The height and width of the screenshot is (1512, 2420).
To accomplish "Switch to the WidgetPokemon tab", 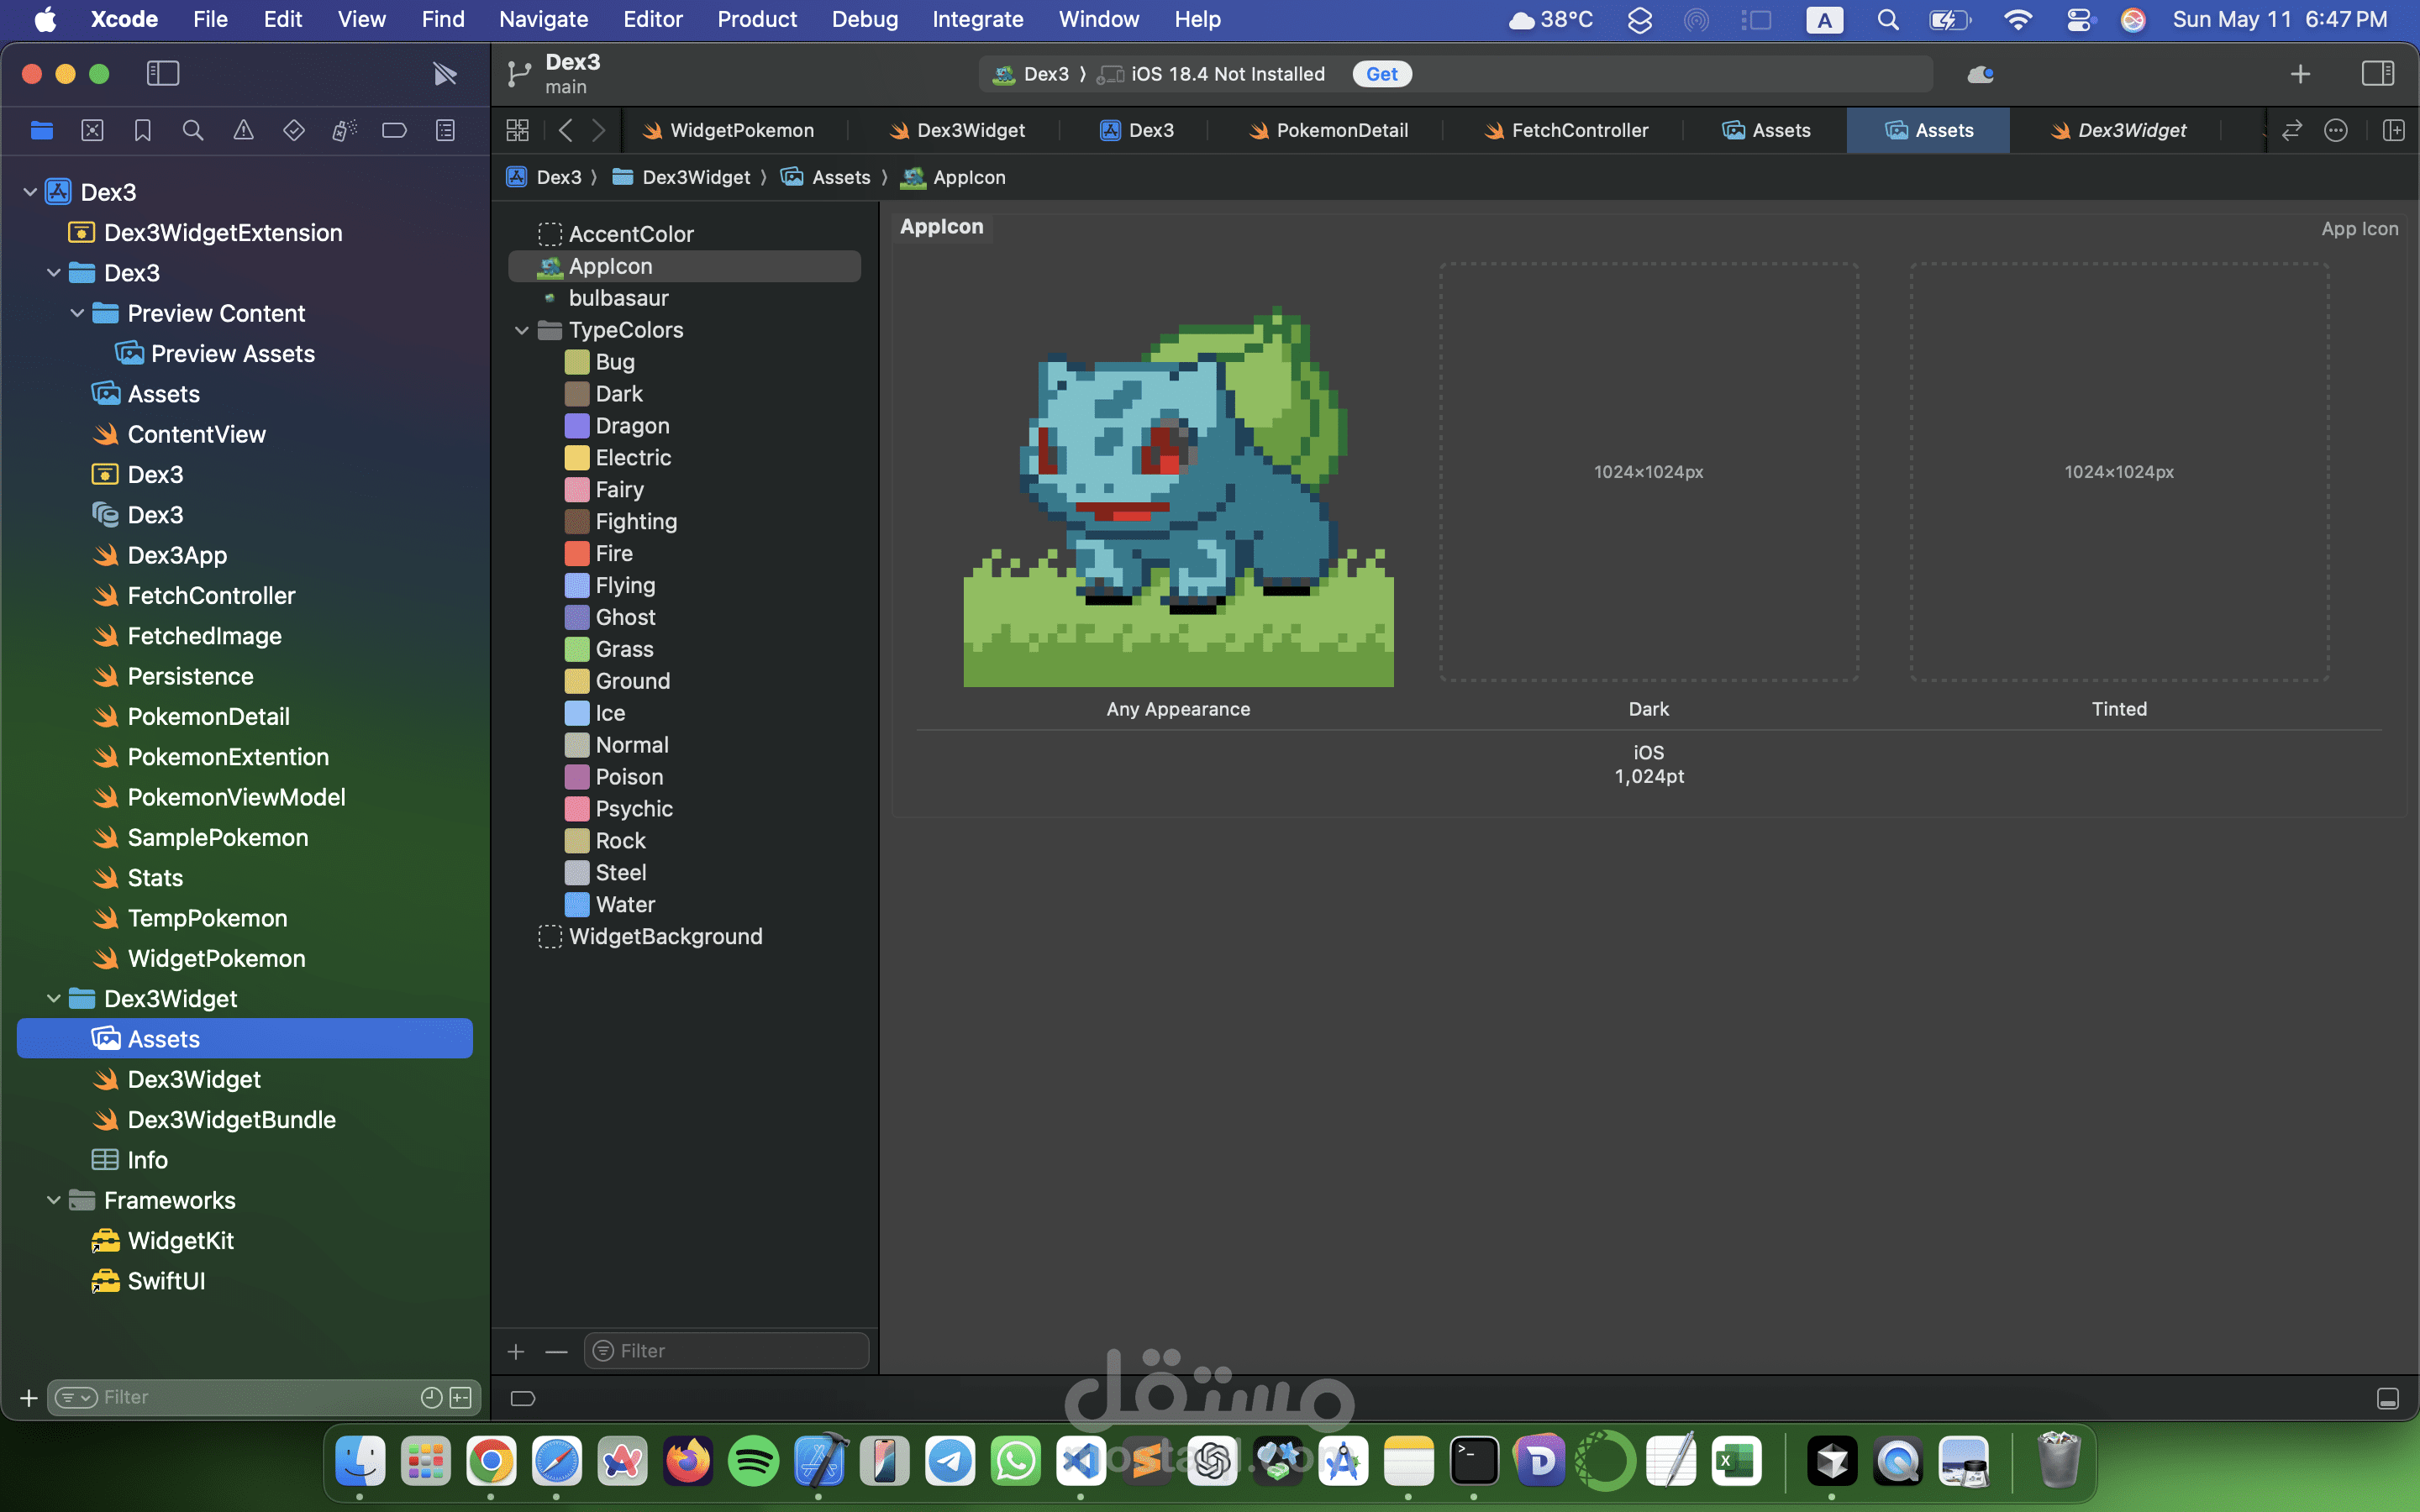I will (x=728, y=130).
